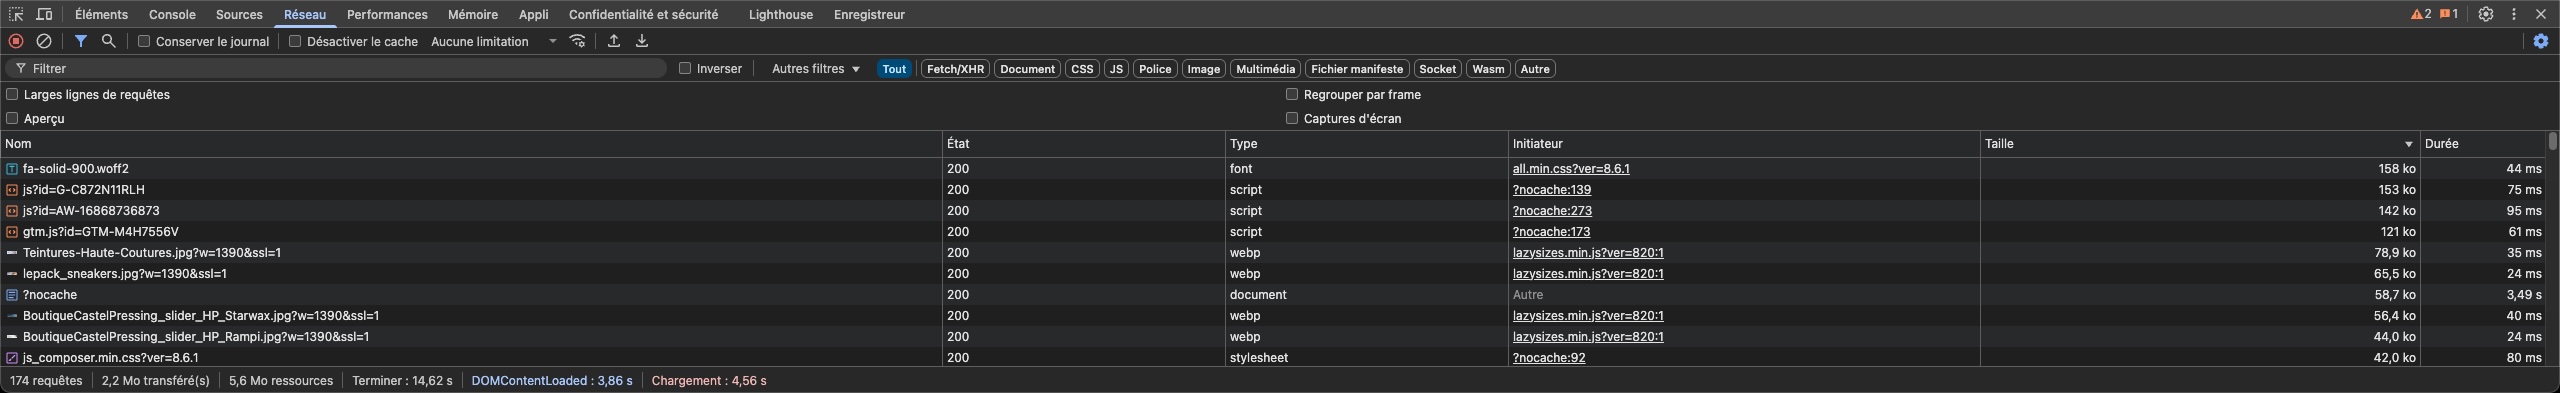Activate the inspect element picker icon
This screenshot has height=393, width=2560.
click(x=16, y=15)
